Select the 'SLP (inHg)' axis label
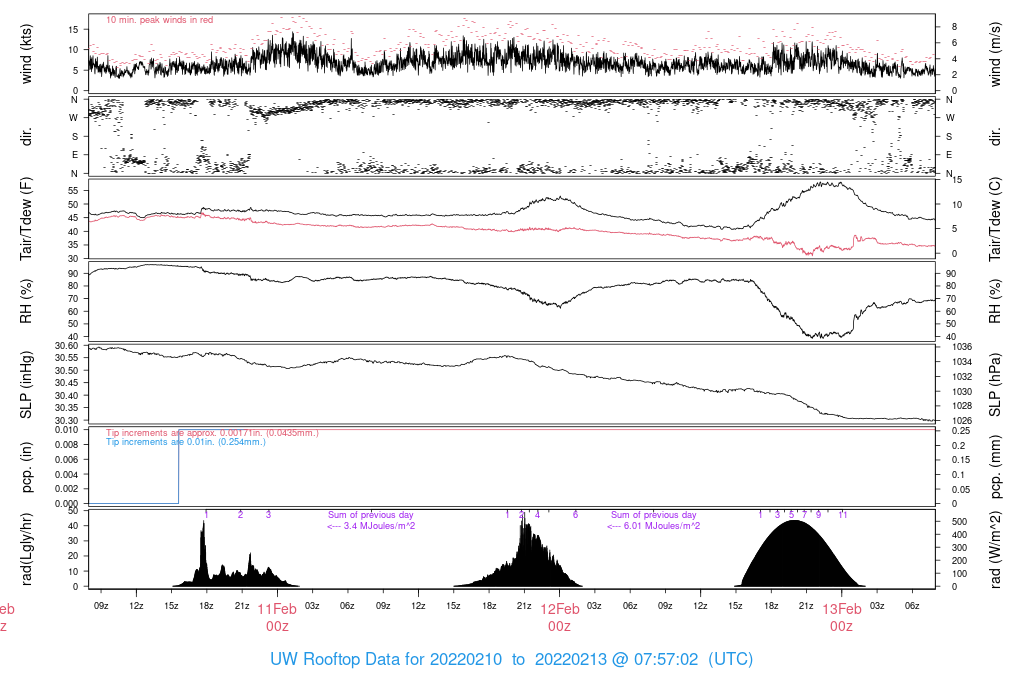 point(26,385)
